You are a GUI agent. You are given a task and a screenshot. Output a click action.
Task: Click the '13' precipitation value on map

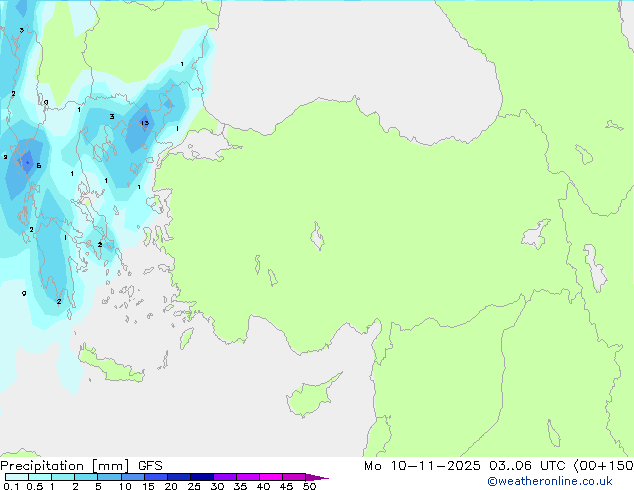145,123
